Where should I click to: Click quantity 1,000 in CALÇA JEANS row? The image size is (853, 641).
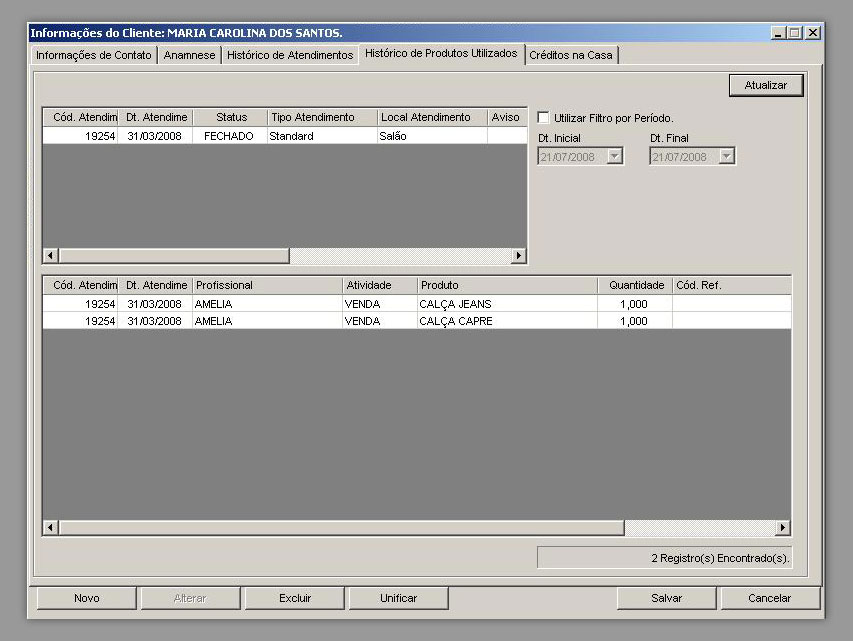tap(635, 304)
